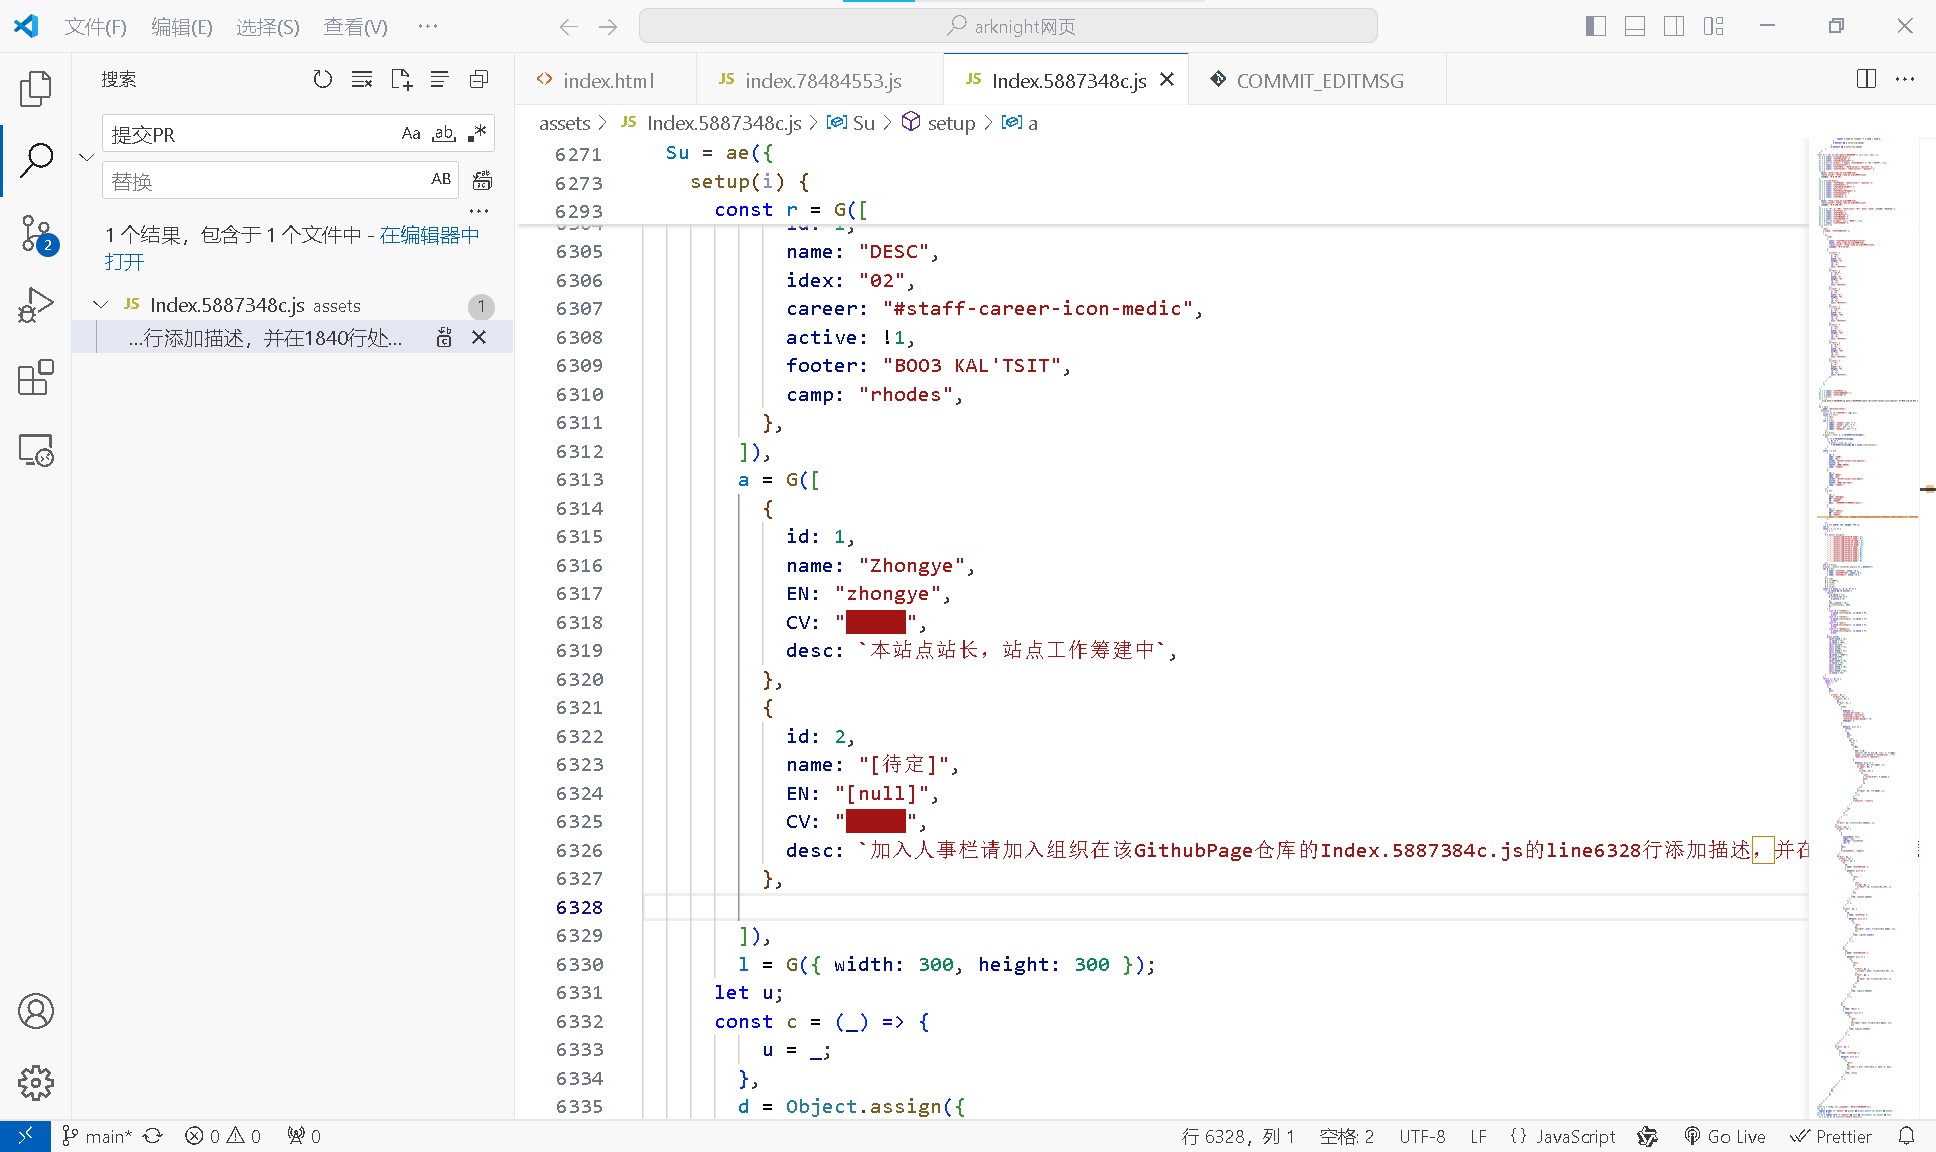The width and height of the screenshot is (1936, 1152).
Task: Open Source Control view with 2 changes
Action: [x=36, y=233]
